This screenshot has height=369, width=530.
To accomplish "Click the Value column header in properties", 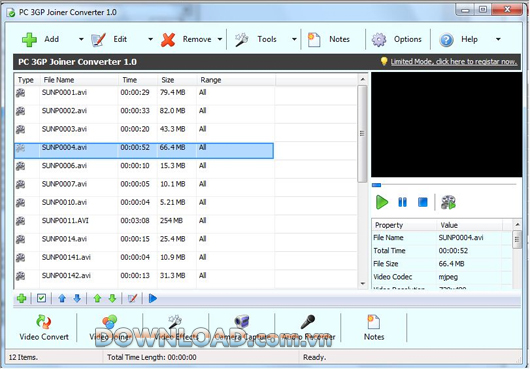I will coord(470,225).
